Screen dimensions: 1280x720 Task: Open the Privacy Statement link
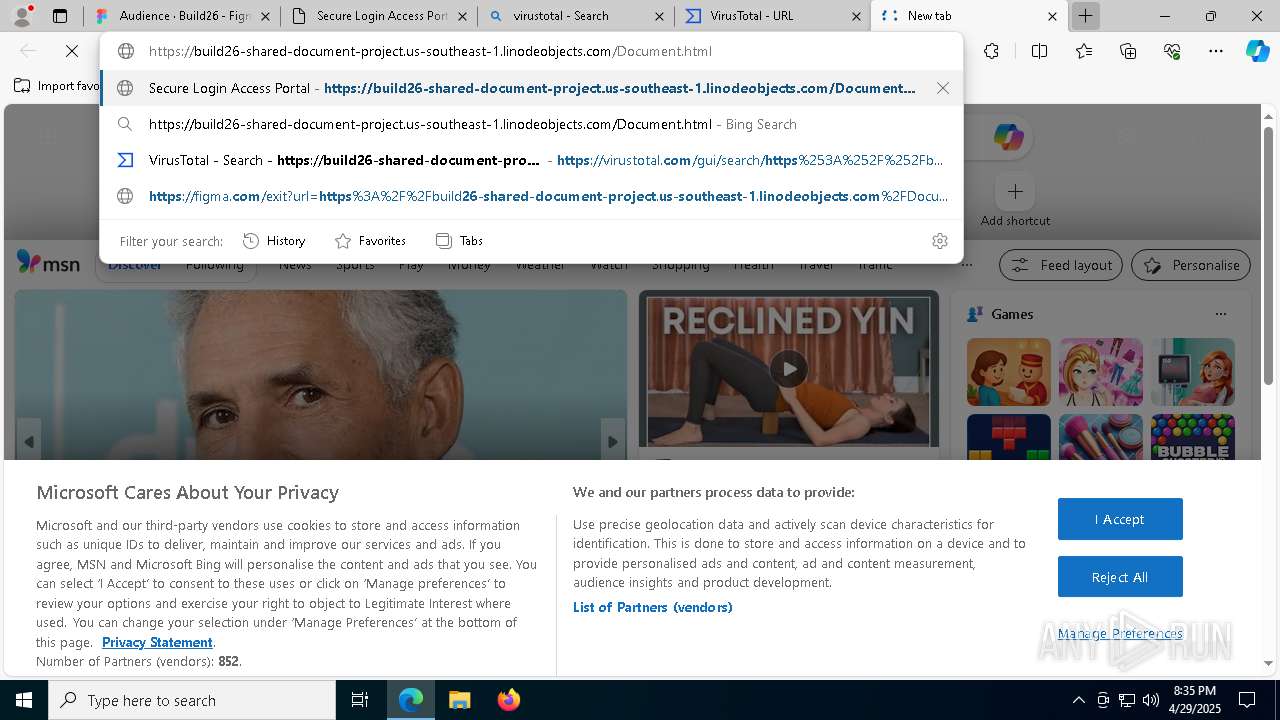tap(157, 642)
